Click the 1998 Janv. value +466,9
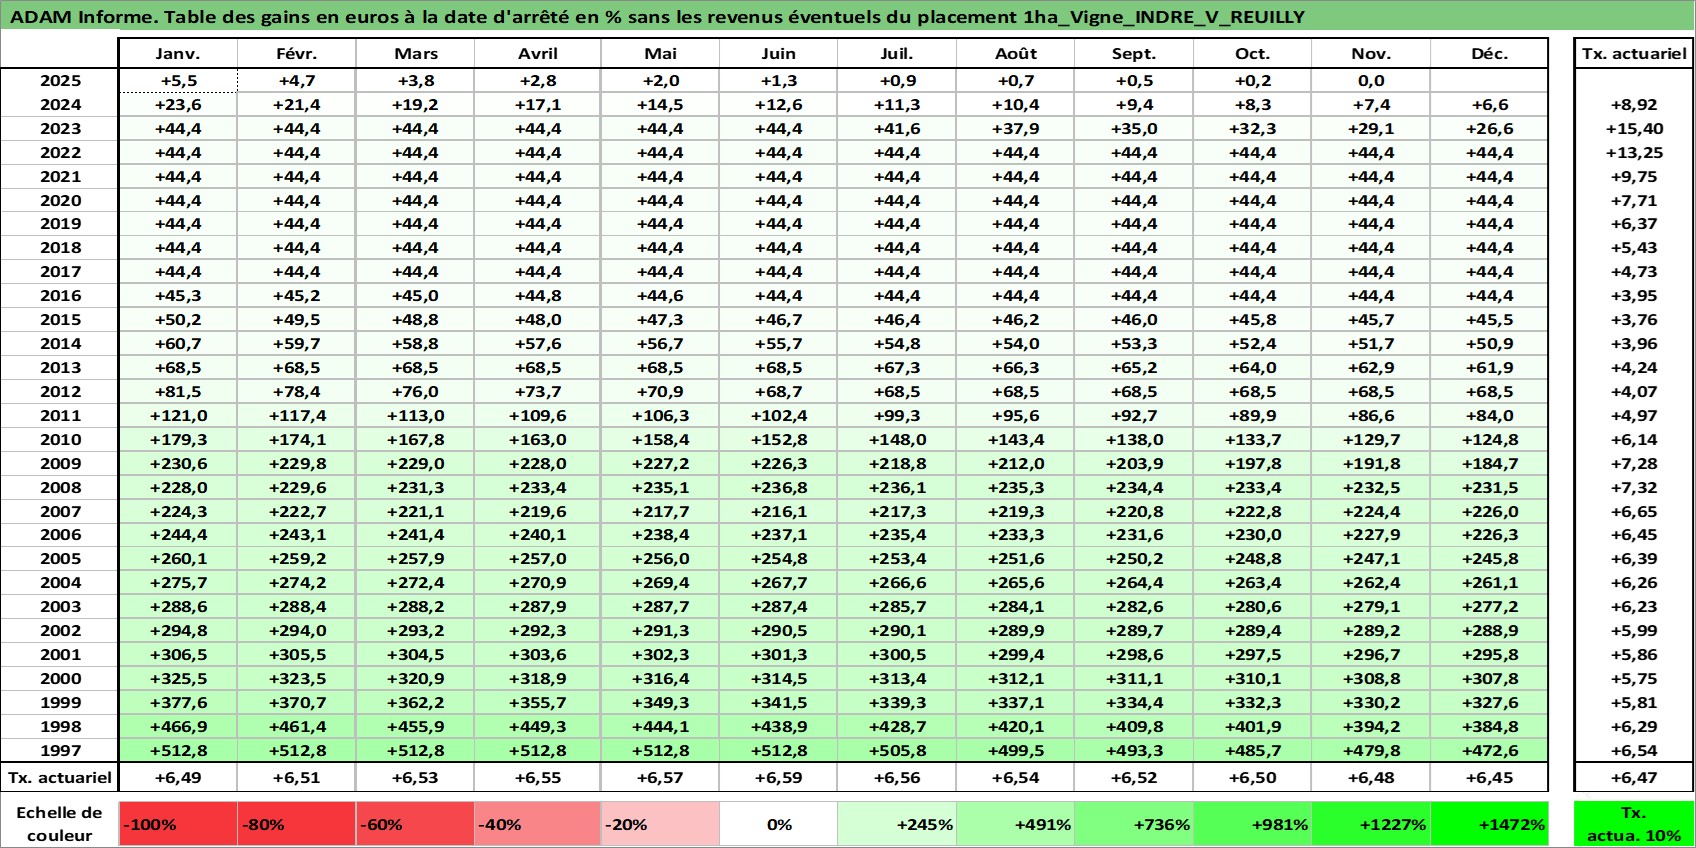This screenshot has width=1696, height=848. (178, 726)
